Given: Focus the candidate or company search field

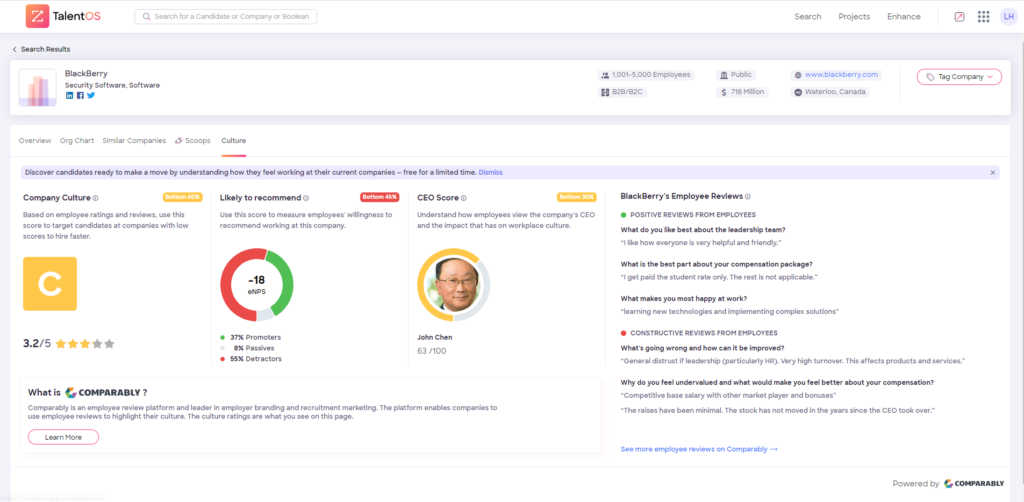Looking at the screenshot, I should point(225,16).
